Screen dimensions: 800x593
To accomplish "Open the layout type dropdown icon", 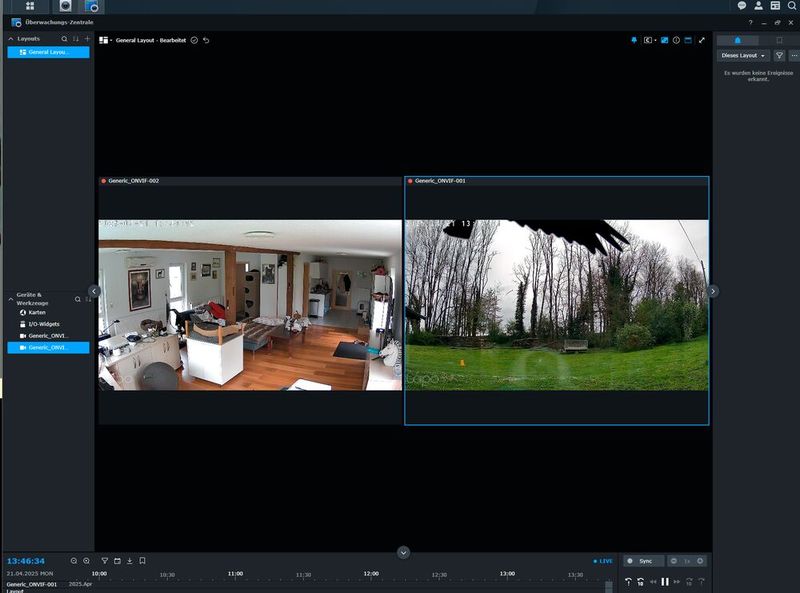I will point(105,40).
